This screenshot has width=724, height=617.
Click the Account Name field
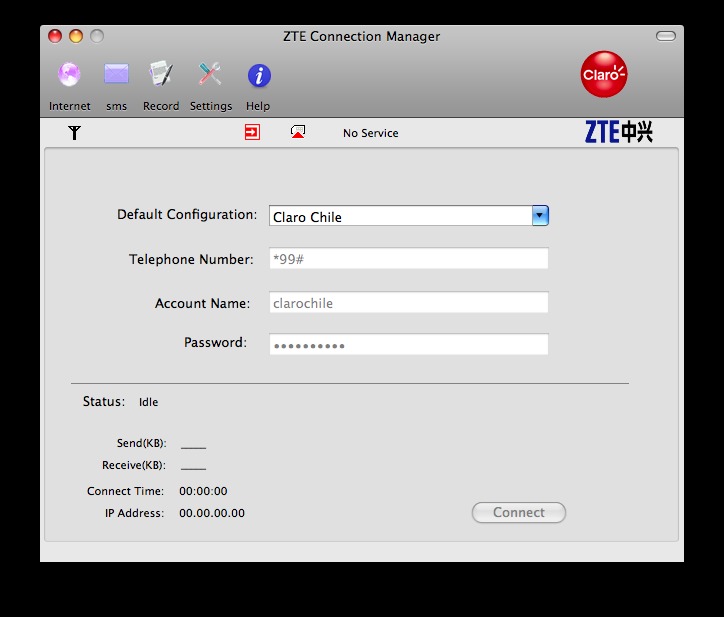(409, 302)
